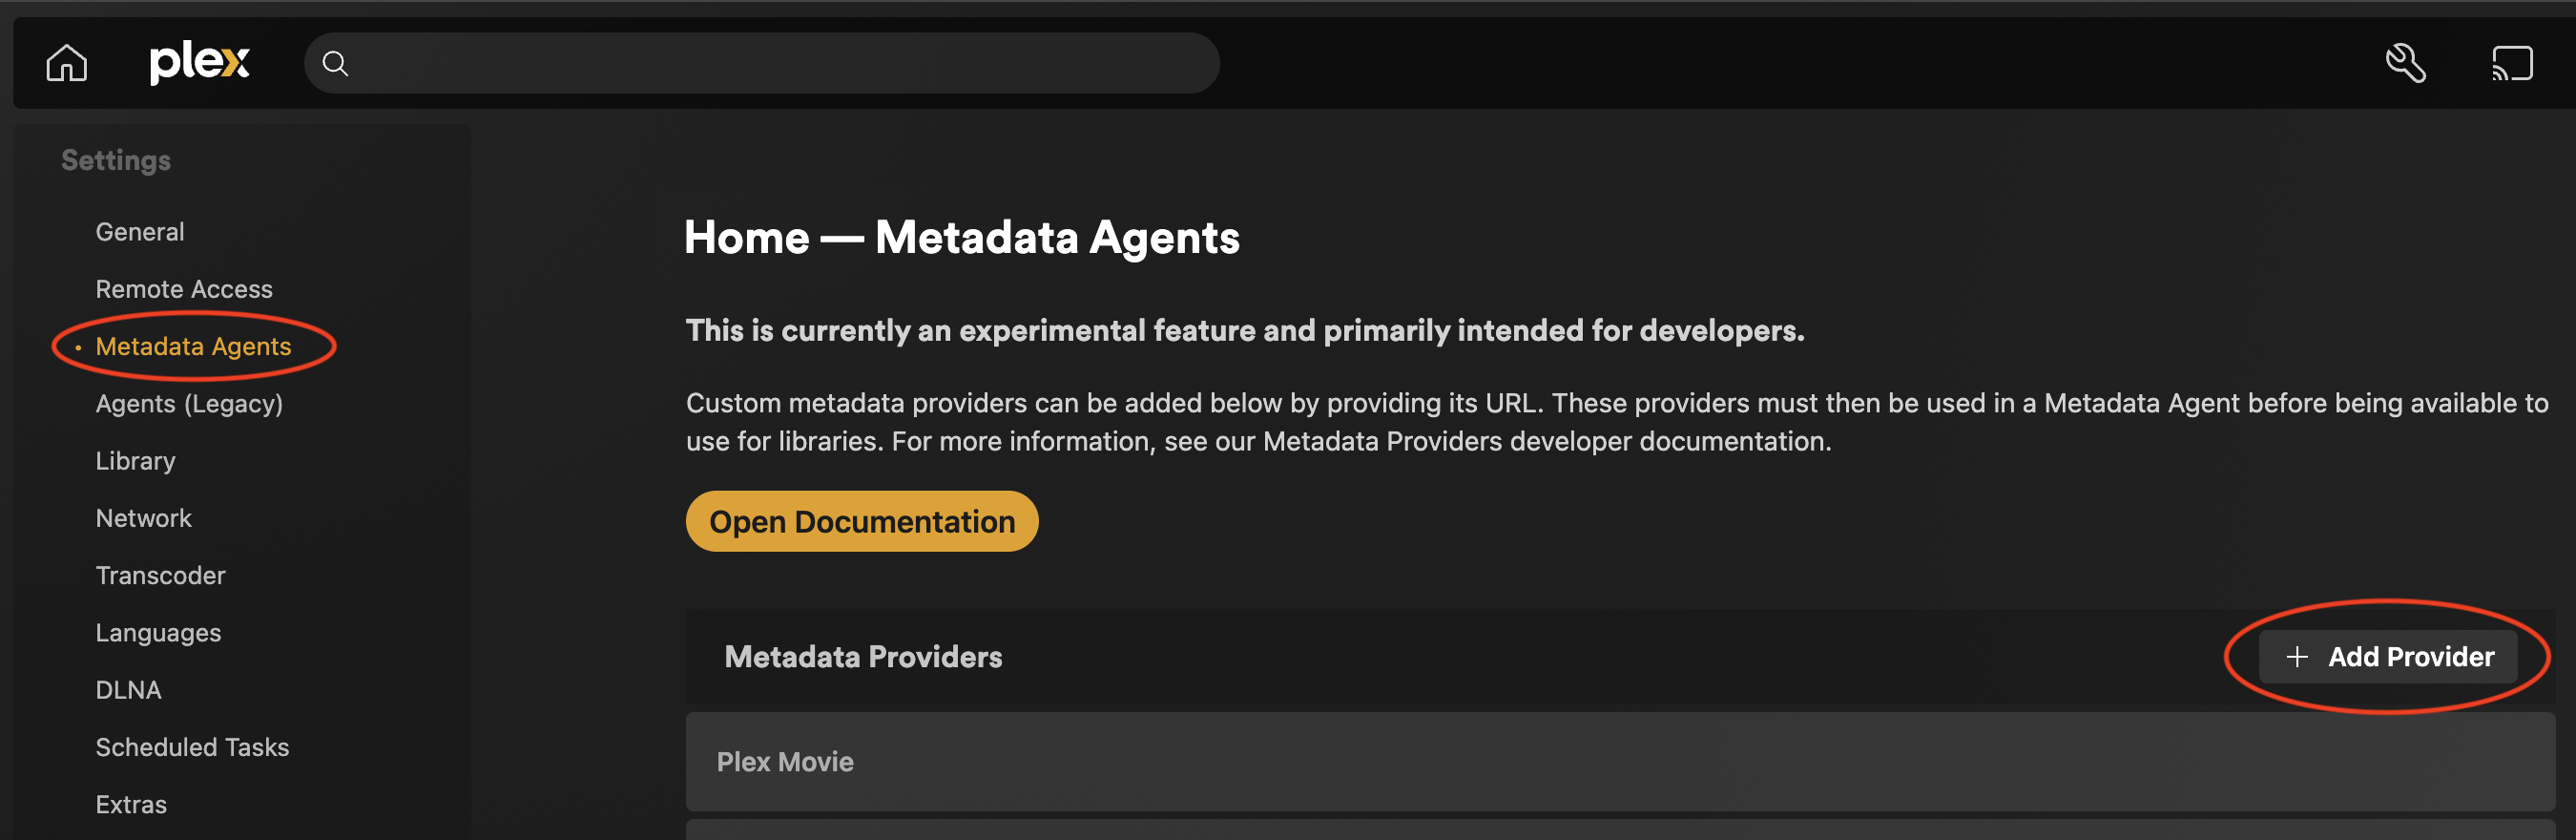Click the Add Provider button
The width and height of the screenshot is (2576, 840).
tap(2388, 657)
